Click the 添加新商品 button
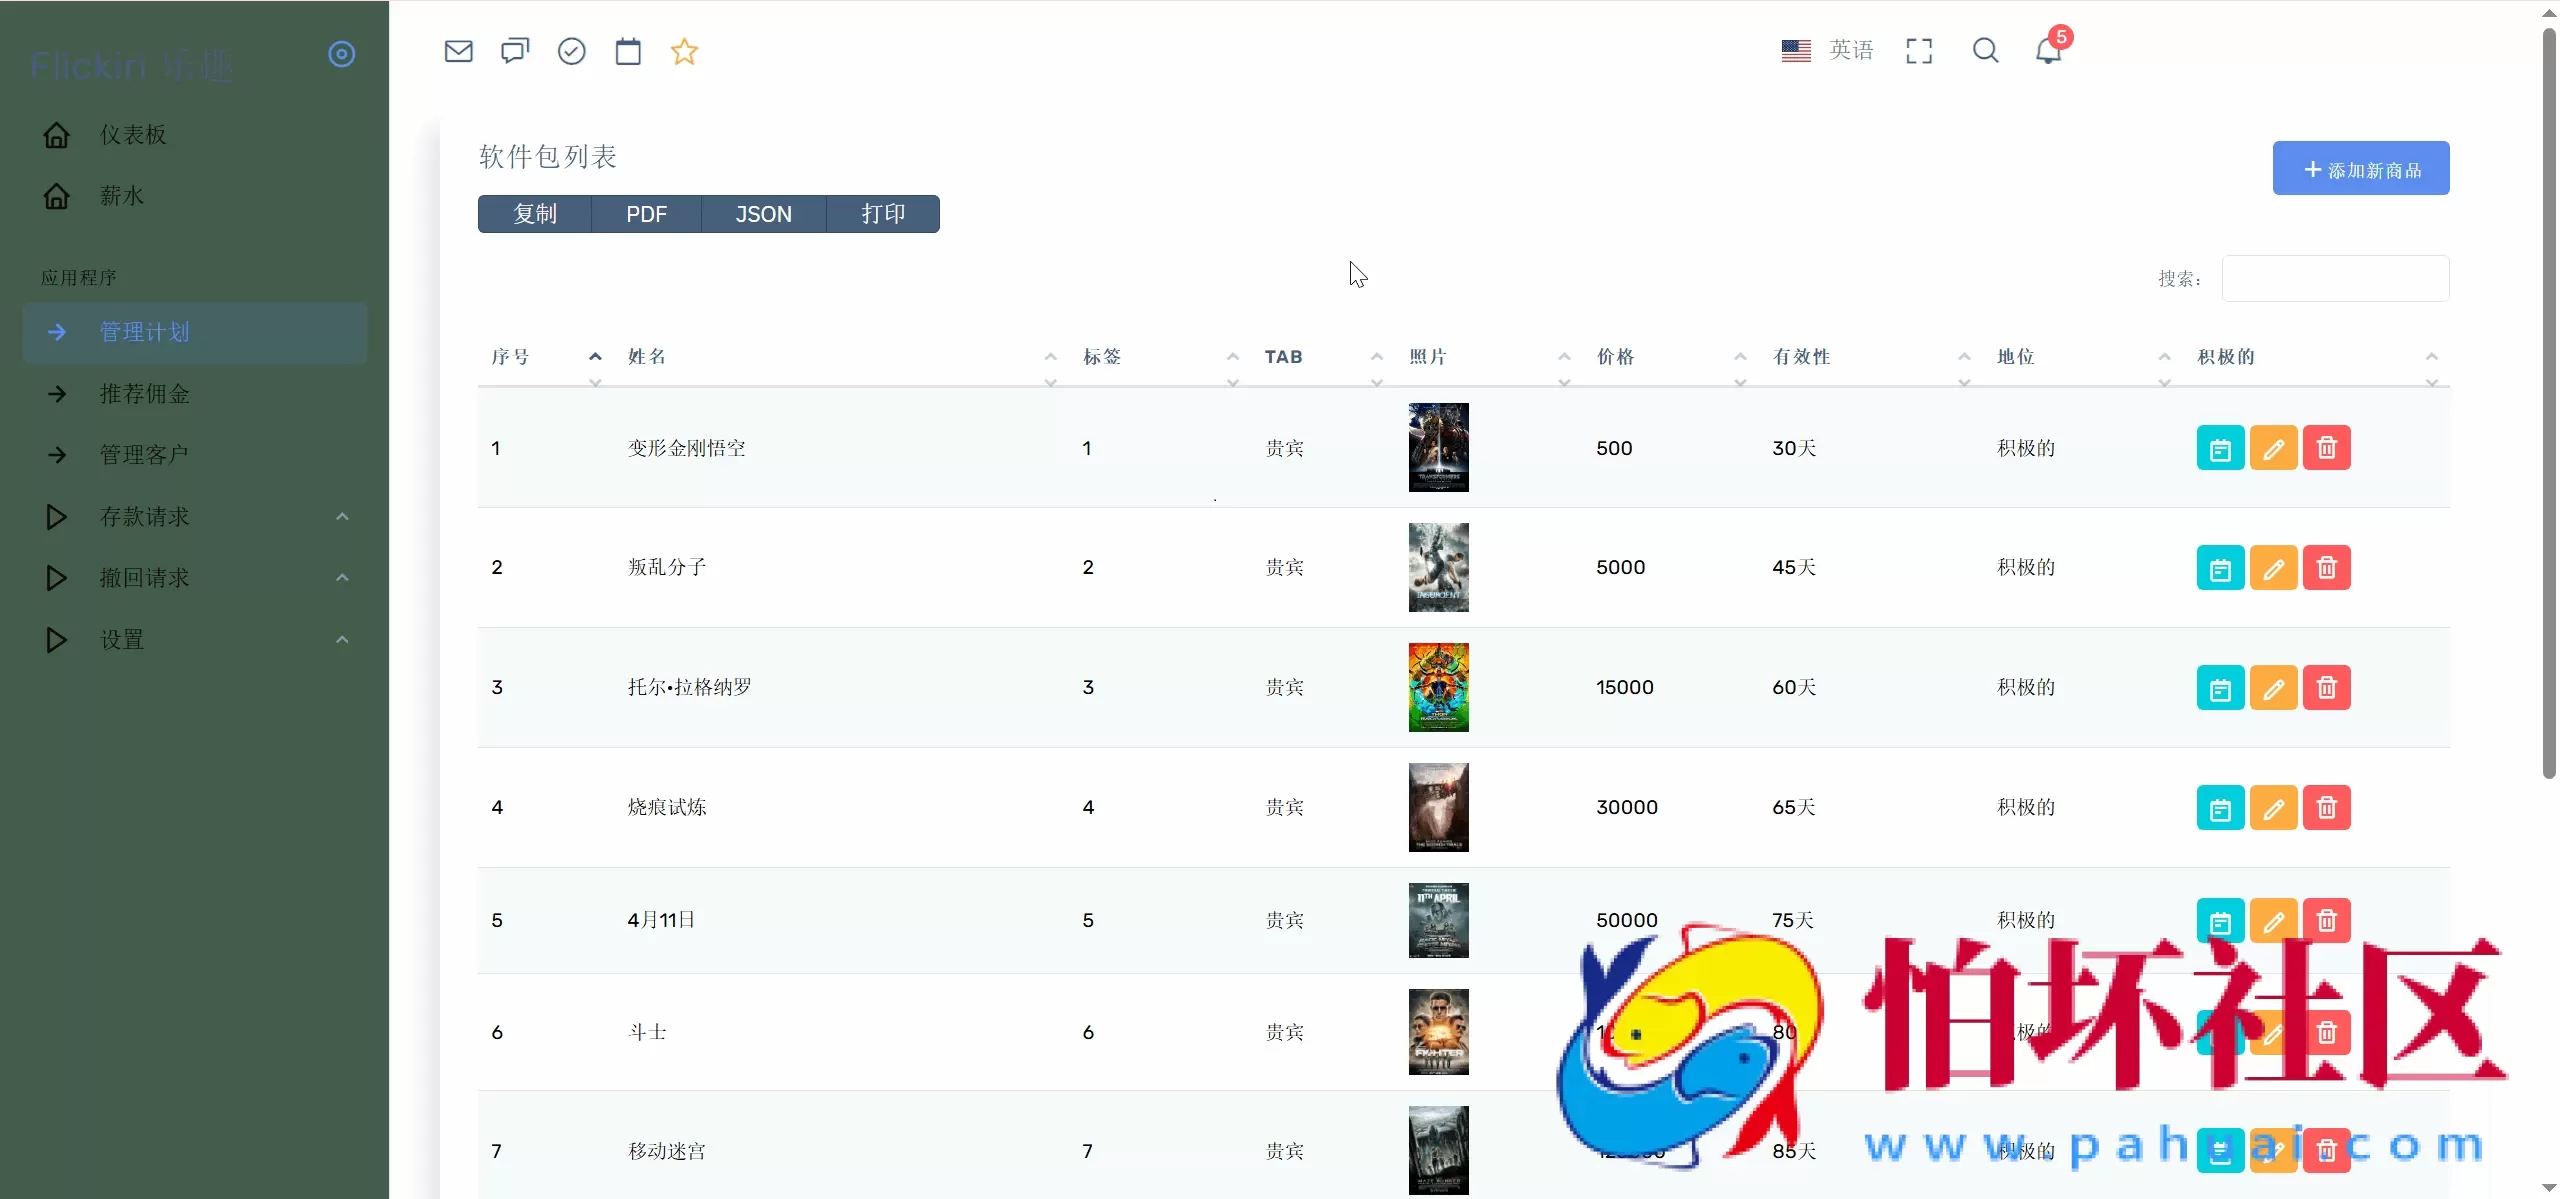Viewport: 2560px width, 1199px height. point(2360,169)
